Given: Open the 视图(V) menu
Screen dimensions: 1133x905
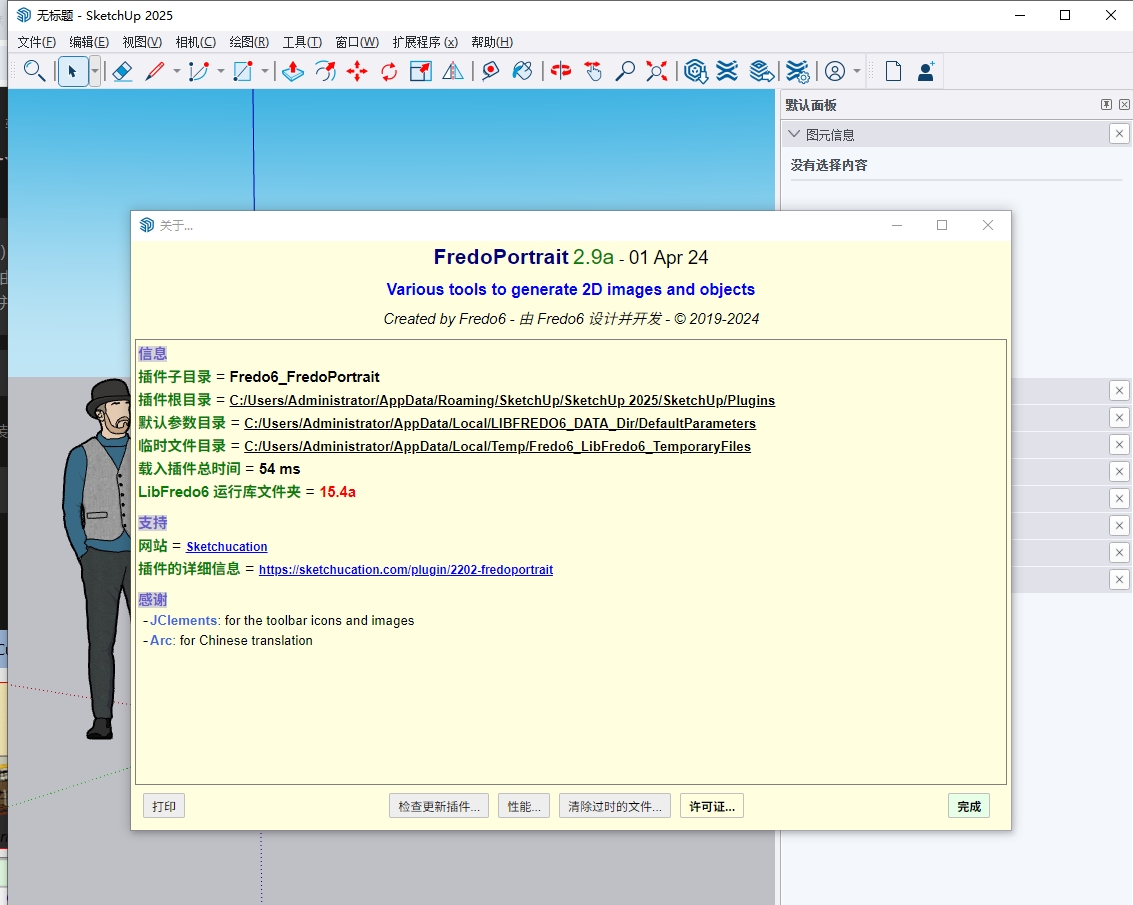Looking at the screenshot, I should (142, 42).
